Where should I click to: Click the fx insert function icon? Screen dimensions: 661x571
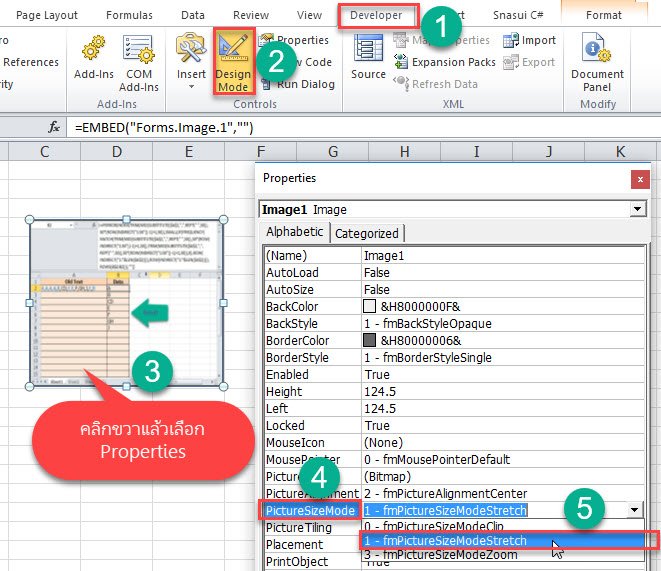point(54,127)
